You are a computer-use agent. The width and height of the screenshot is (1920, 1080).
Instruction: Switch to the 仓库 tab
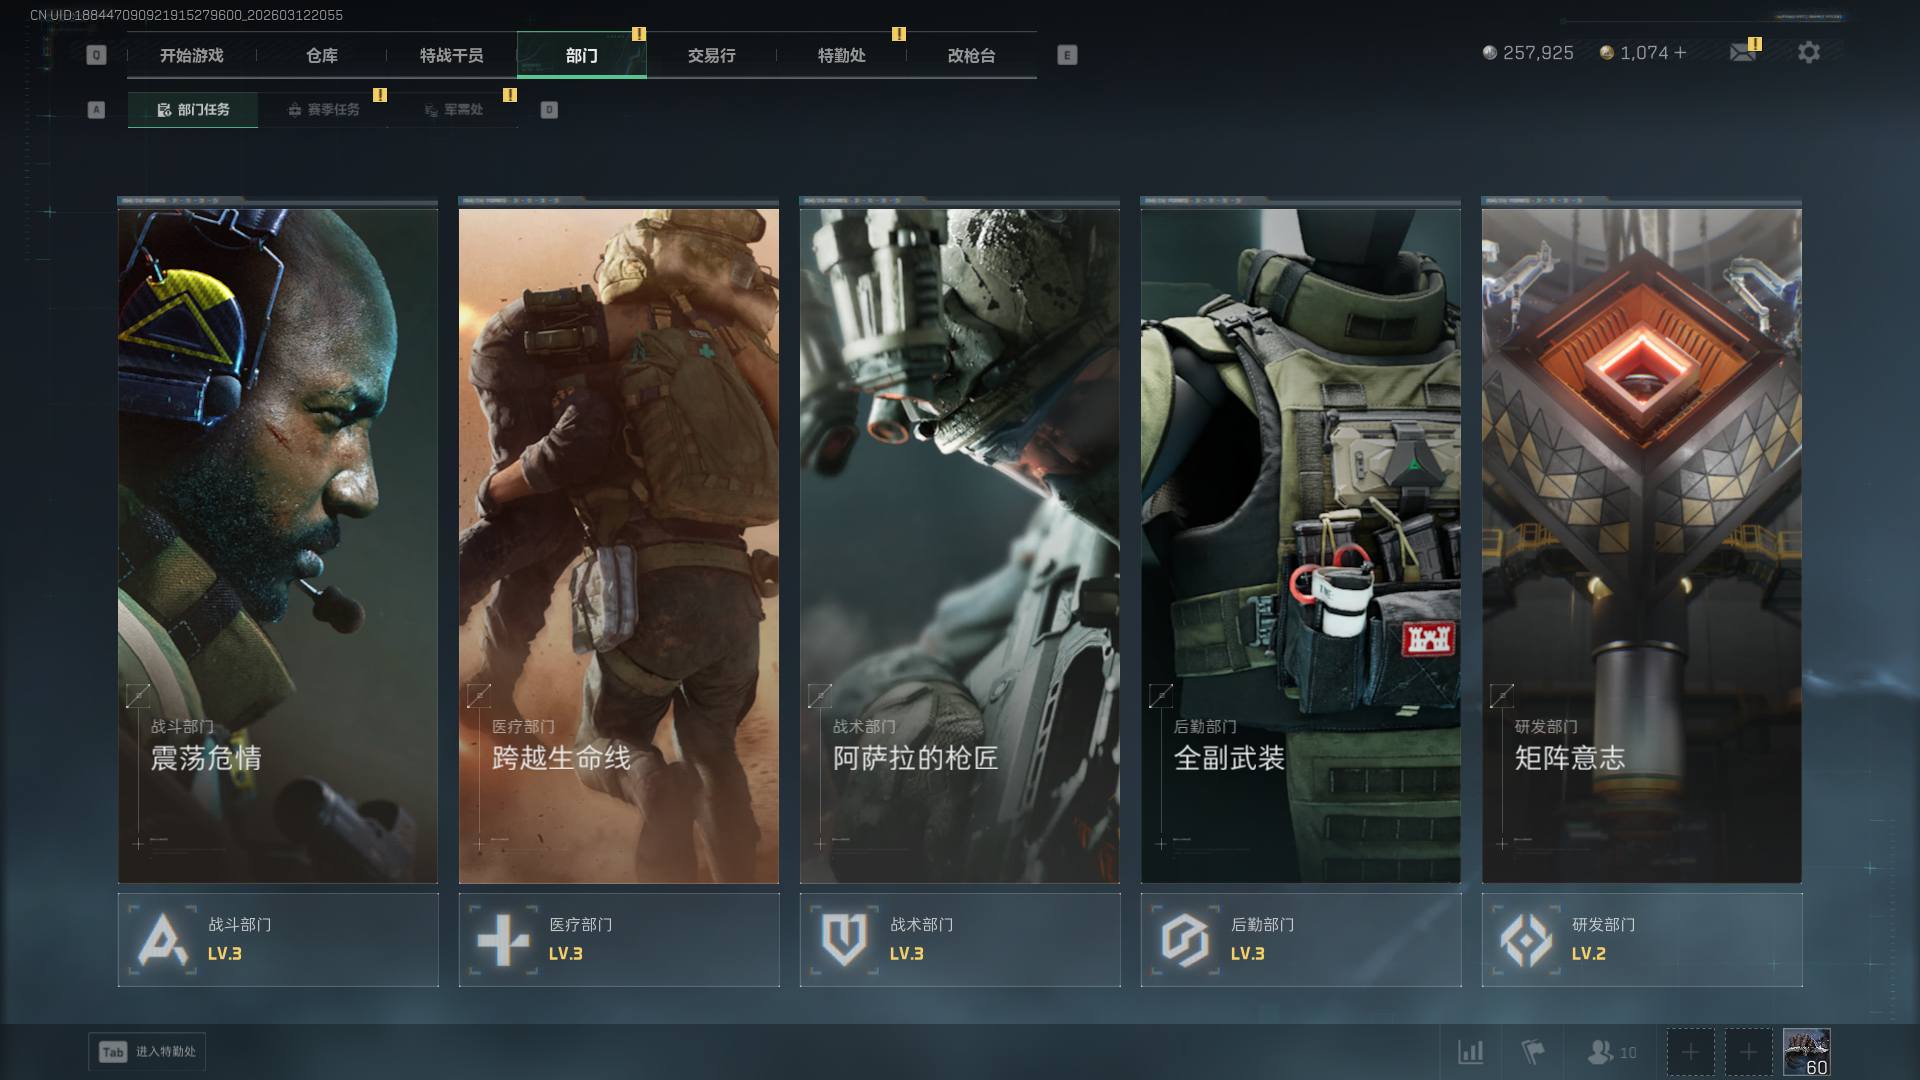tap(322, 56)
